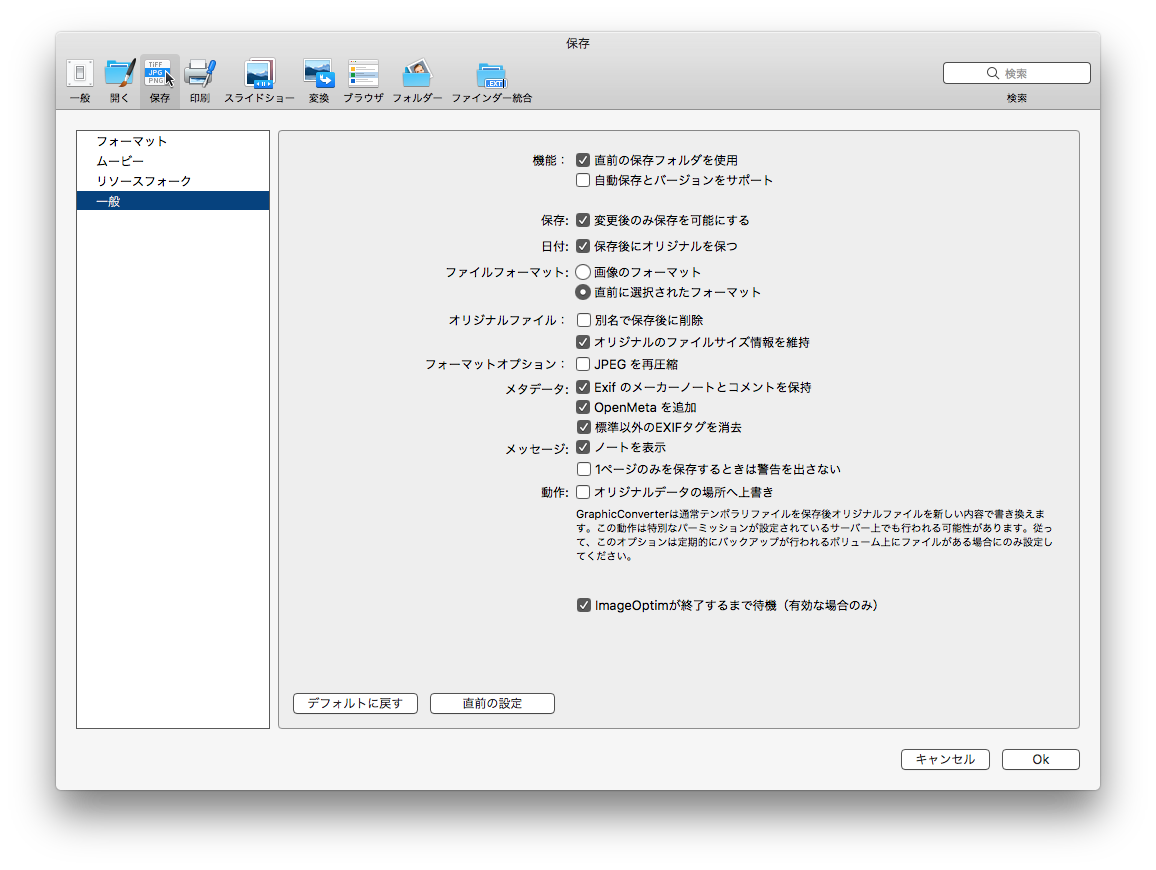This screenshot has height=870, width=1156.
Task: Click inside the 検索 search field
Action: pos(1016,72)
